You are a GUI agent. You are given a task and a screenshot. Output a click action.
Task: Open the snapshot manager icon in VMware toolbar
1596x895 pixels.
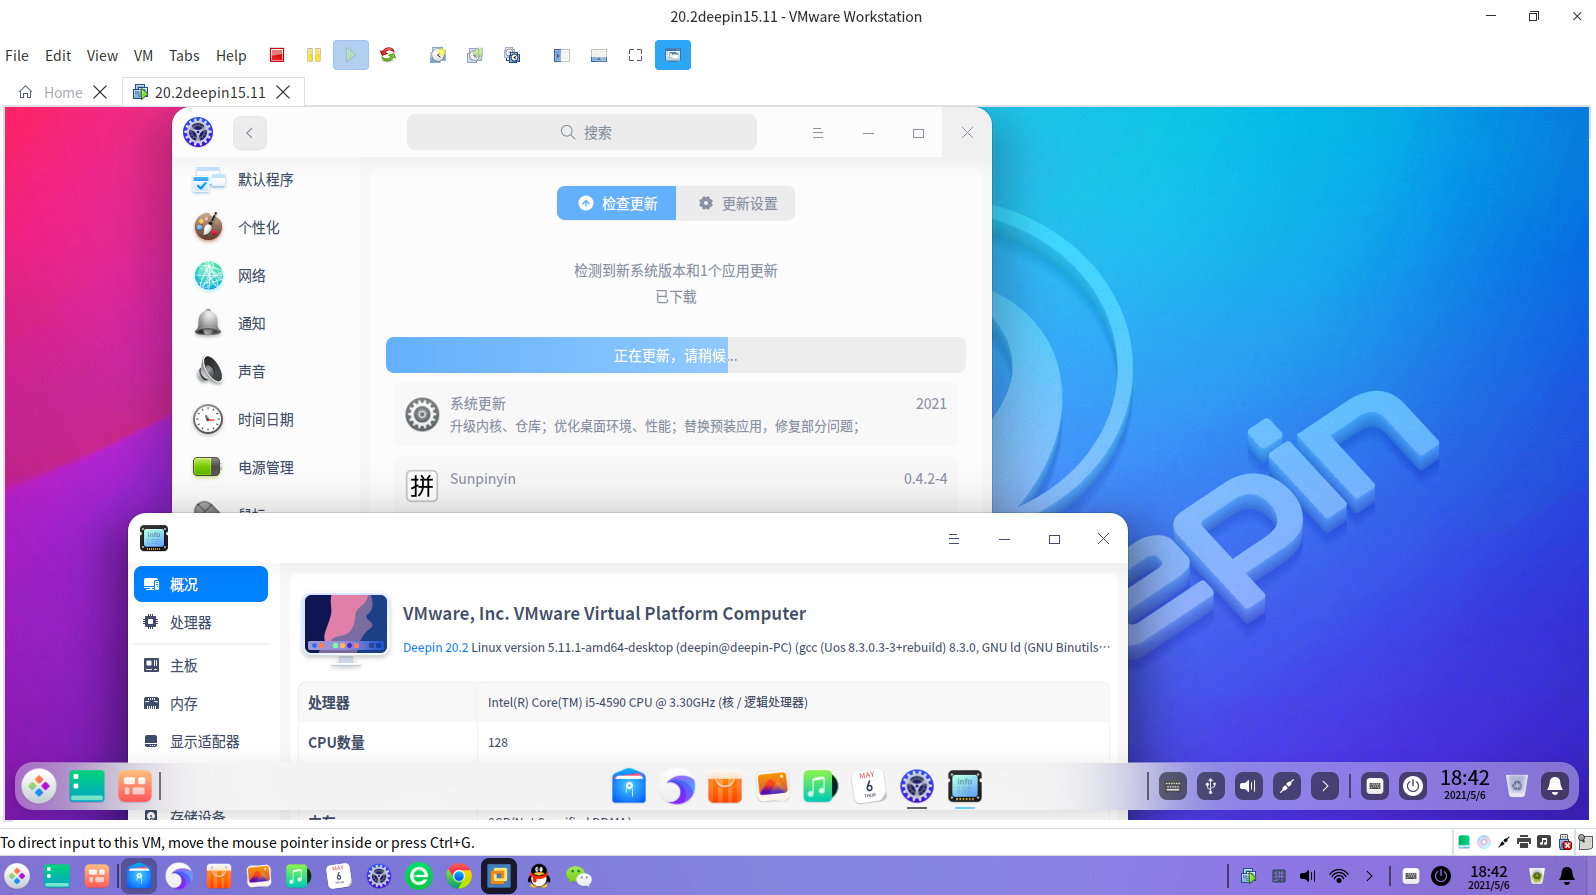pyautogui.click(x=512, y=55)
